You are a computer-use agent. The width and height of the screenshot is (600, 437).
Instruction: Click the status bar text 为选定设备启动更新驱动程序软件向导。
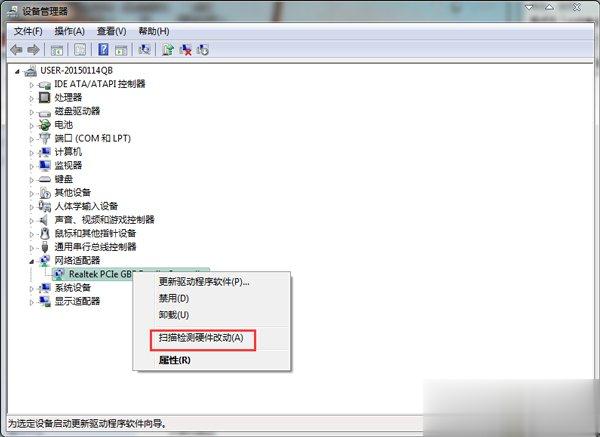88,424
